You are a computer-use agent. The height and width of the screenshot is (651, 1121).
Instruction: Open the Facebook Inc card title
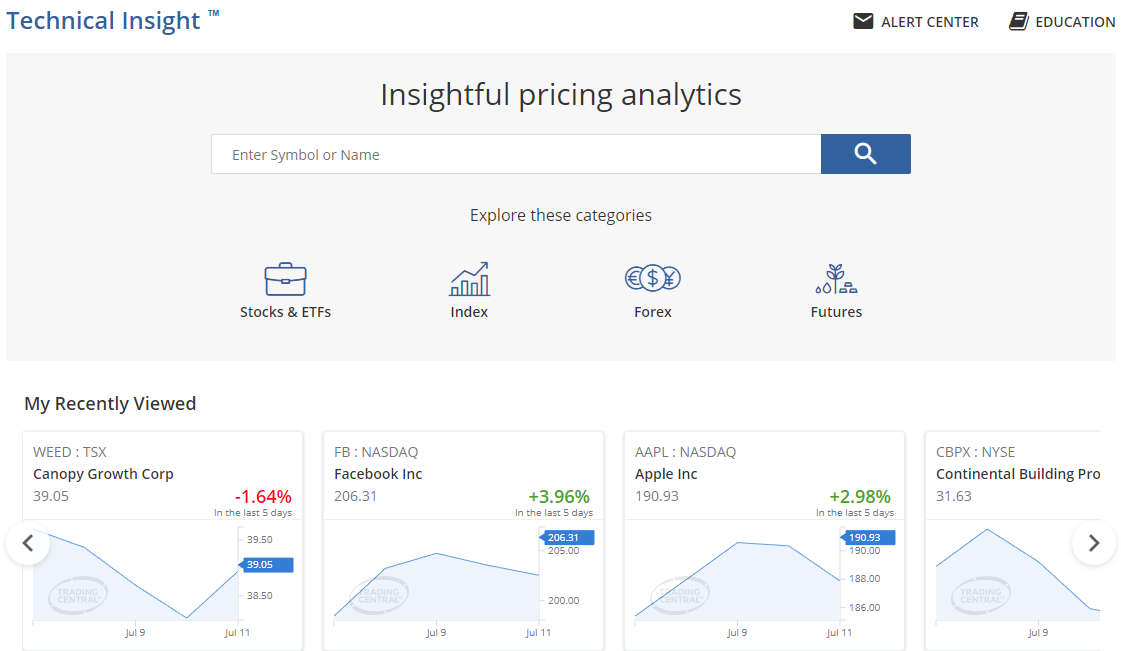pyautogui.click(x=378, y=474)
